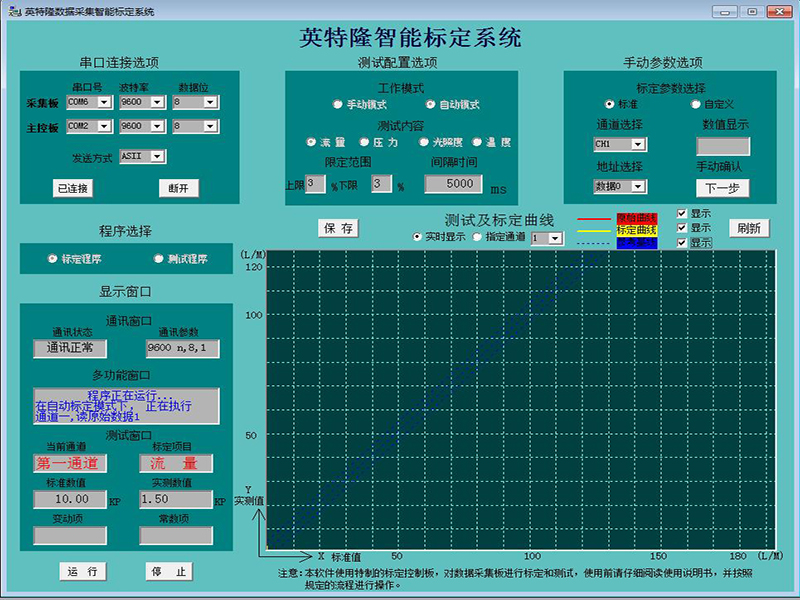Click the 运行 (run) button

(x=81, y=572)
